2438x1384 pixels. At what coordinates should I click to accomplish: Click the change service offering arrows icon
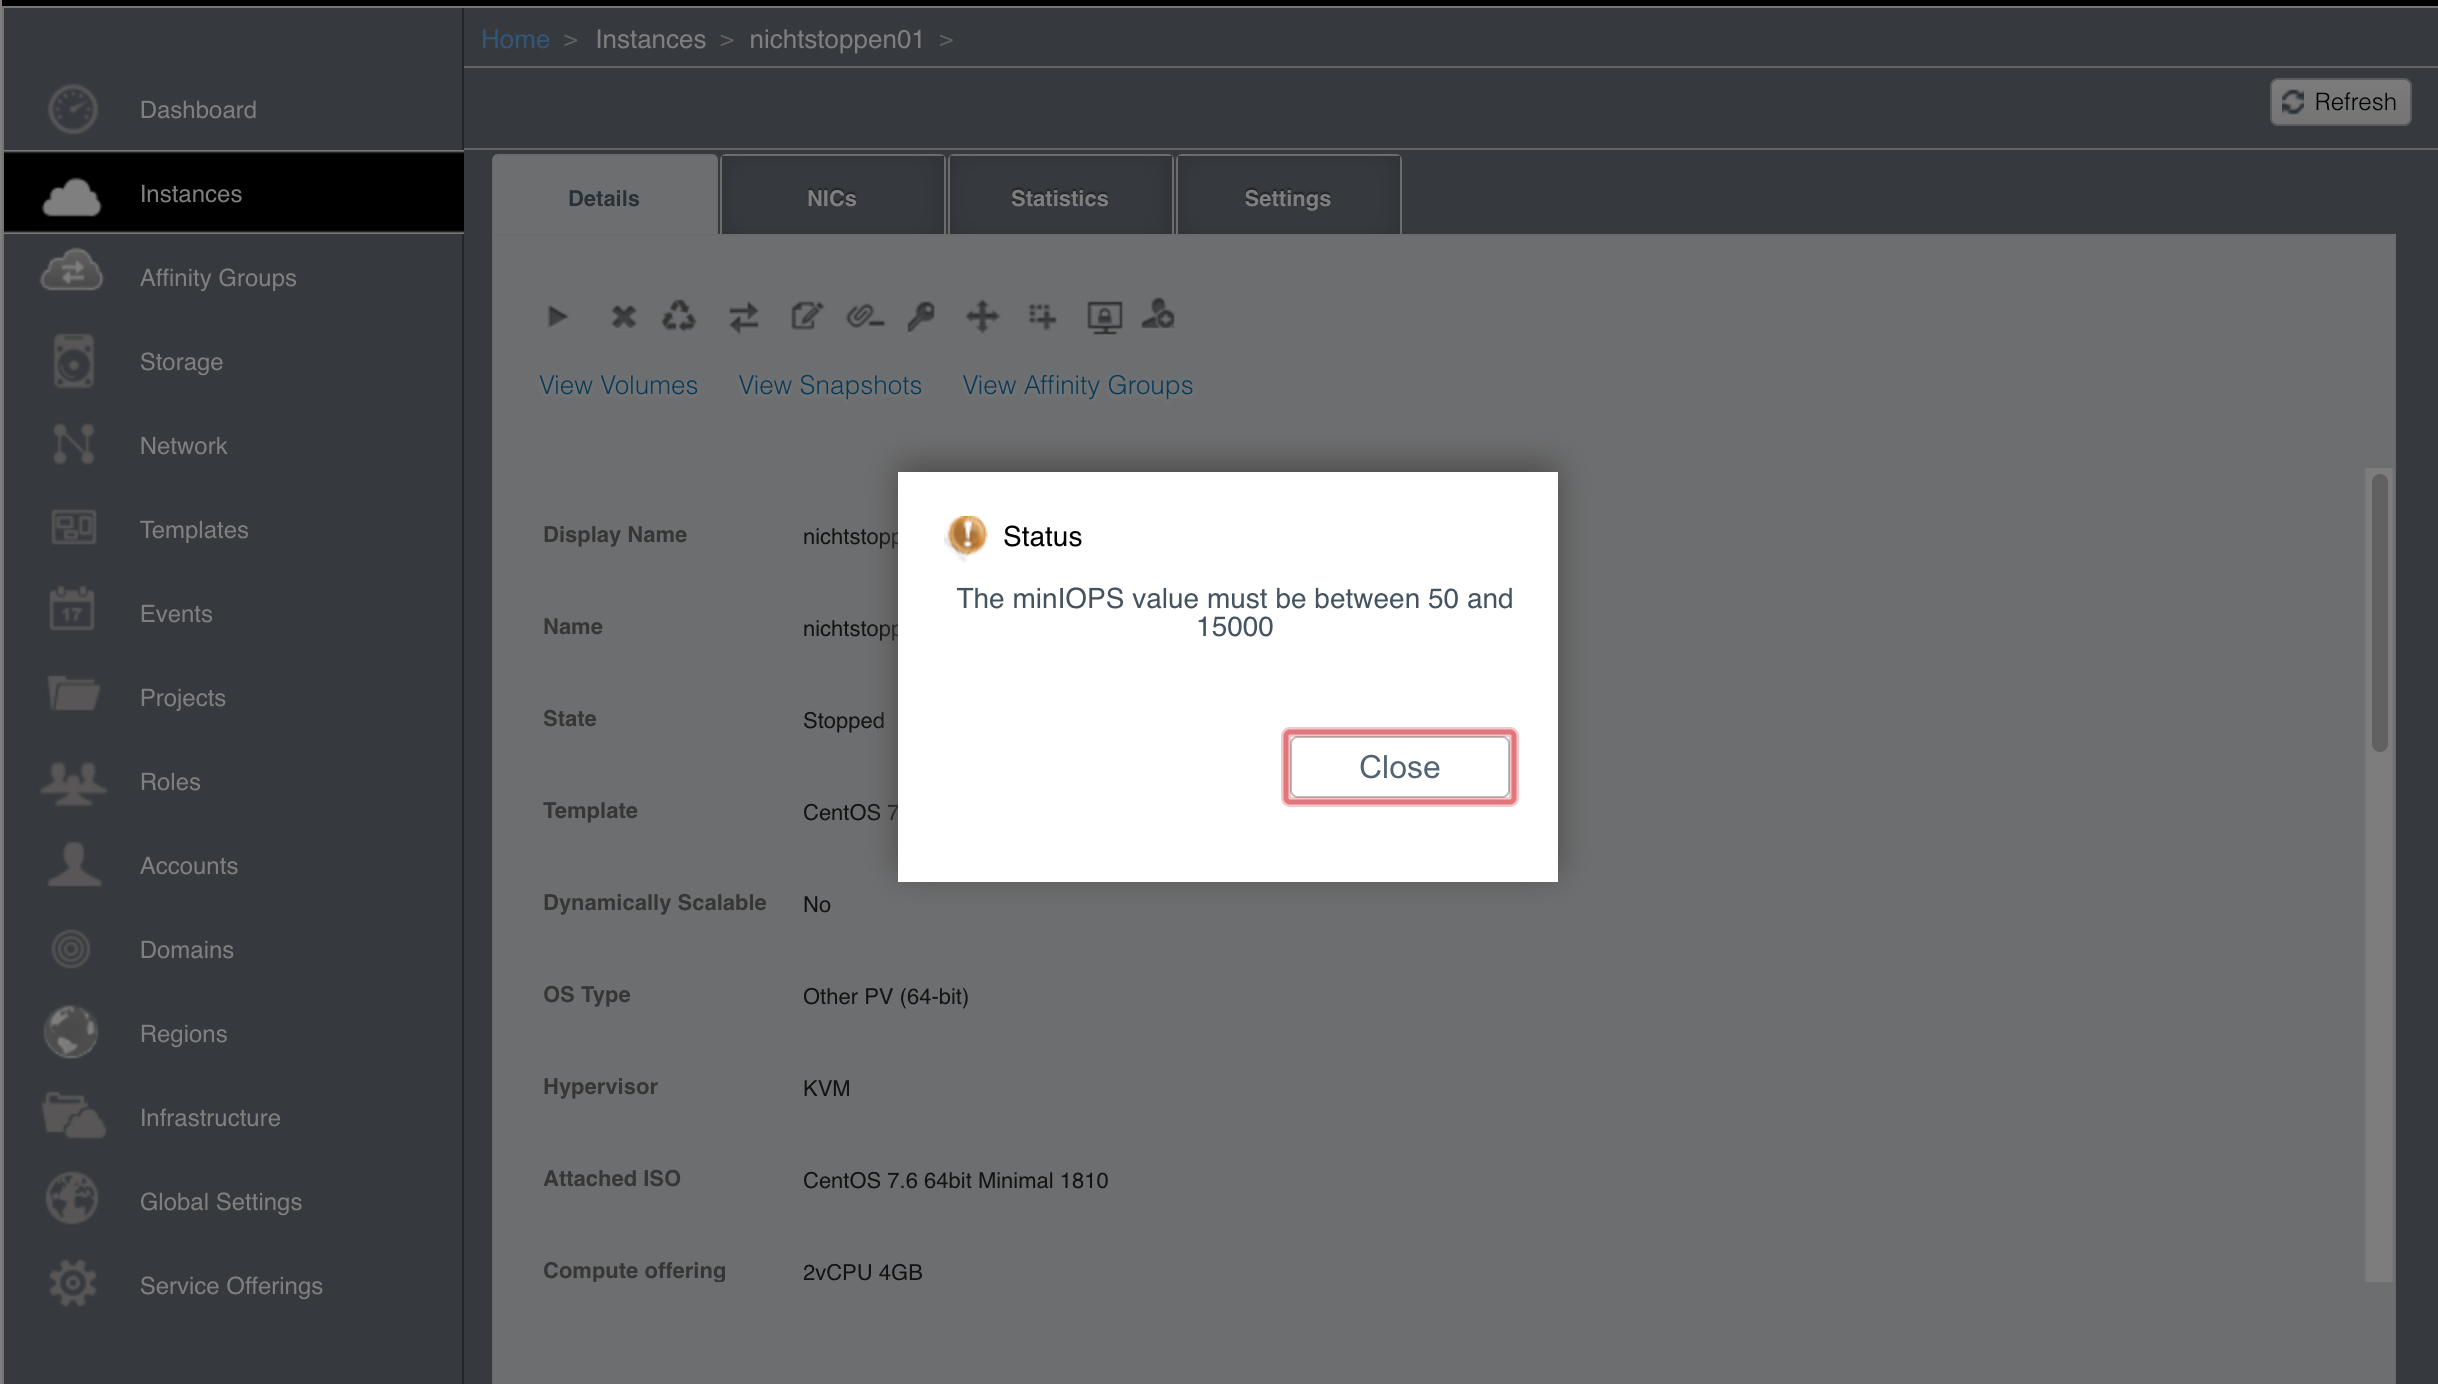[x=743, y=317]
